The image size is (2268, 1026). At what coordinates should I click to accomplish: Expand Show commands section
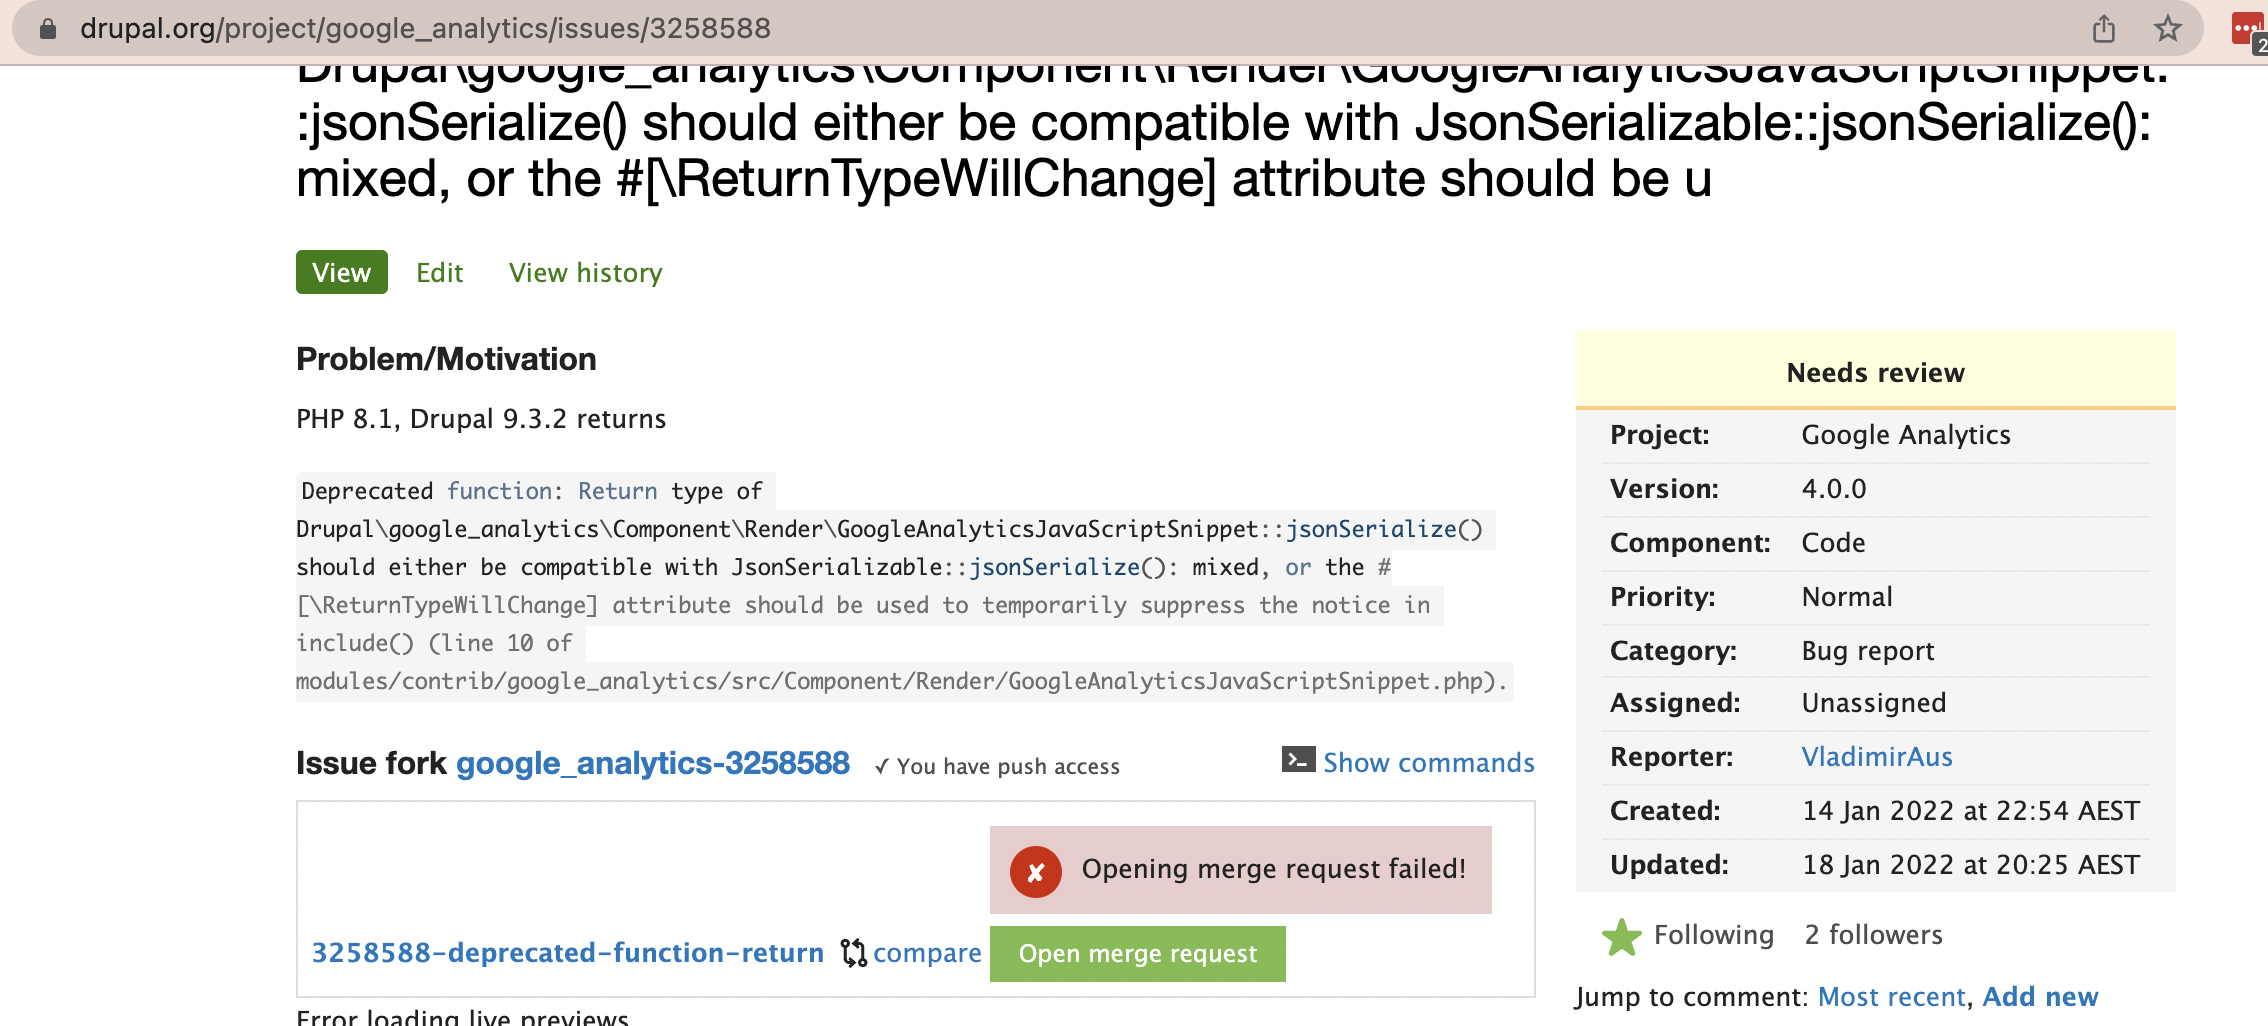tap(1428, 763)
